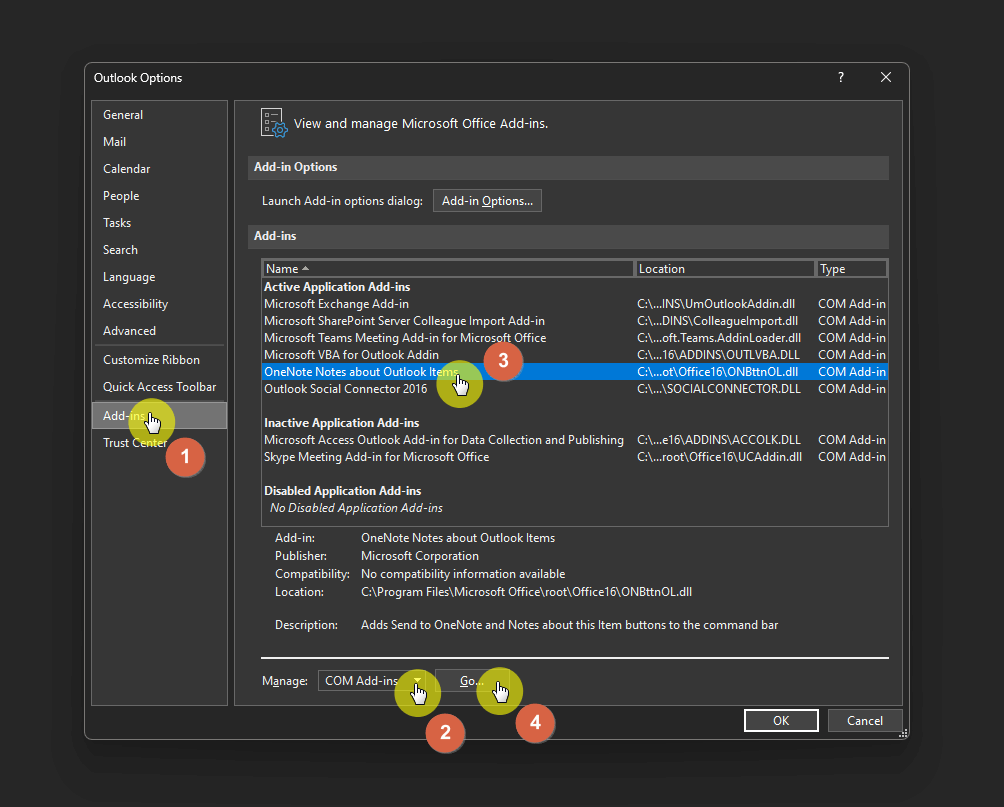Click the Inactive Application Add-ins group heading

[341, 423]
